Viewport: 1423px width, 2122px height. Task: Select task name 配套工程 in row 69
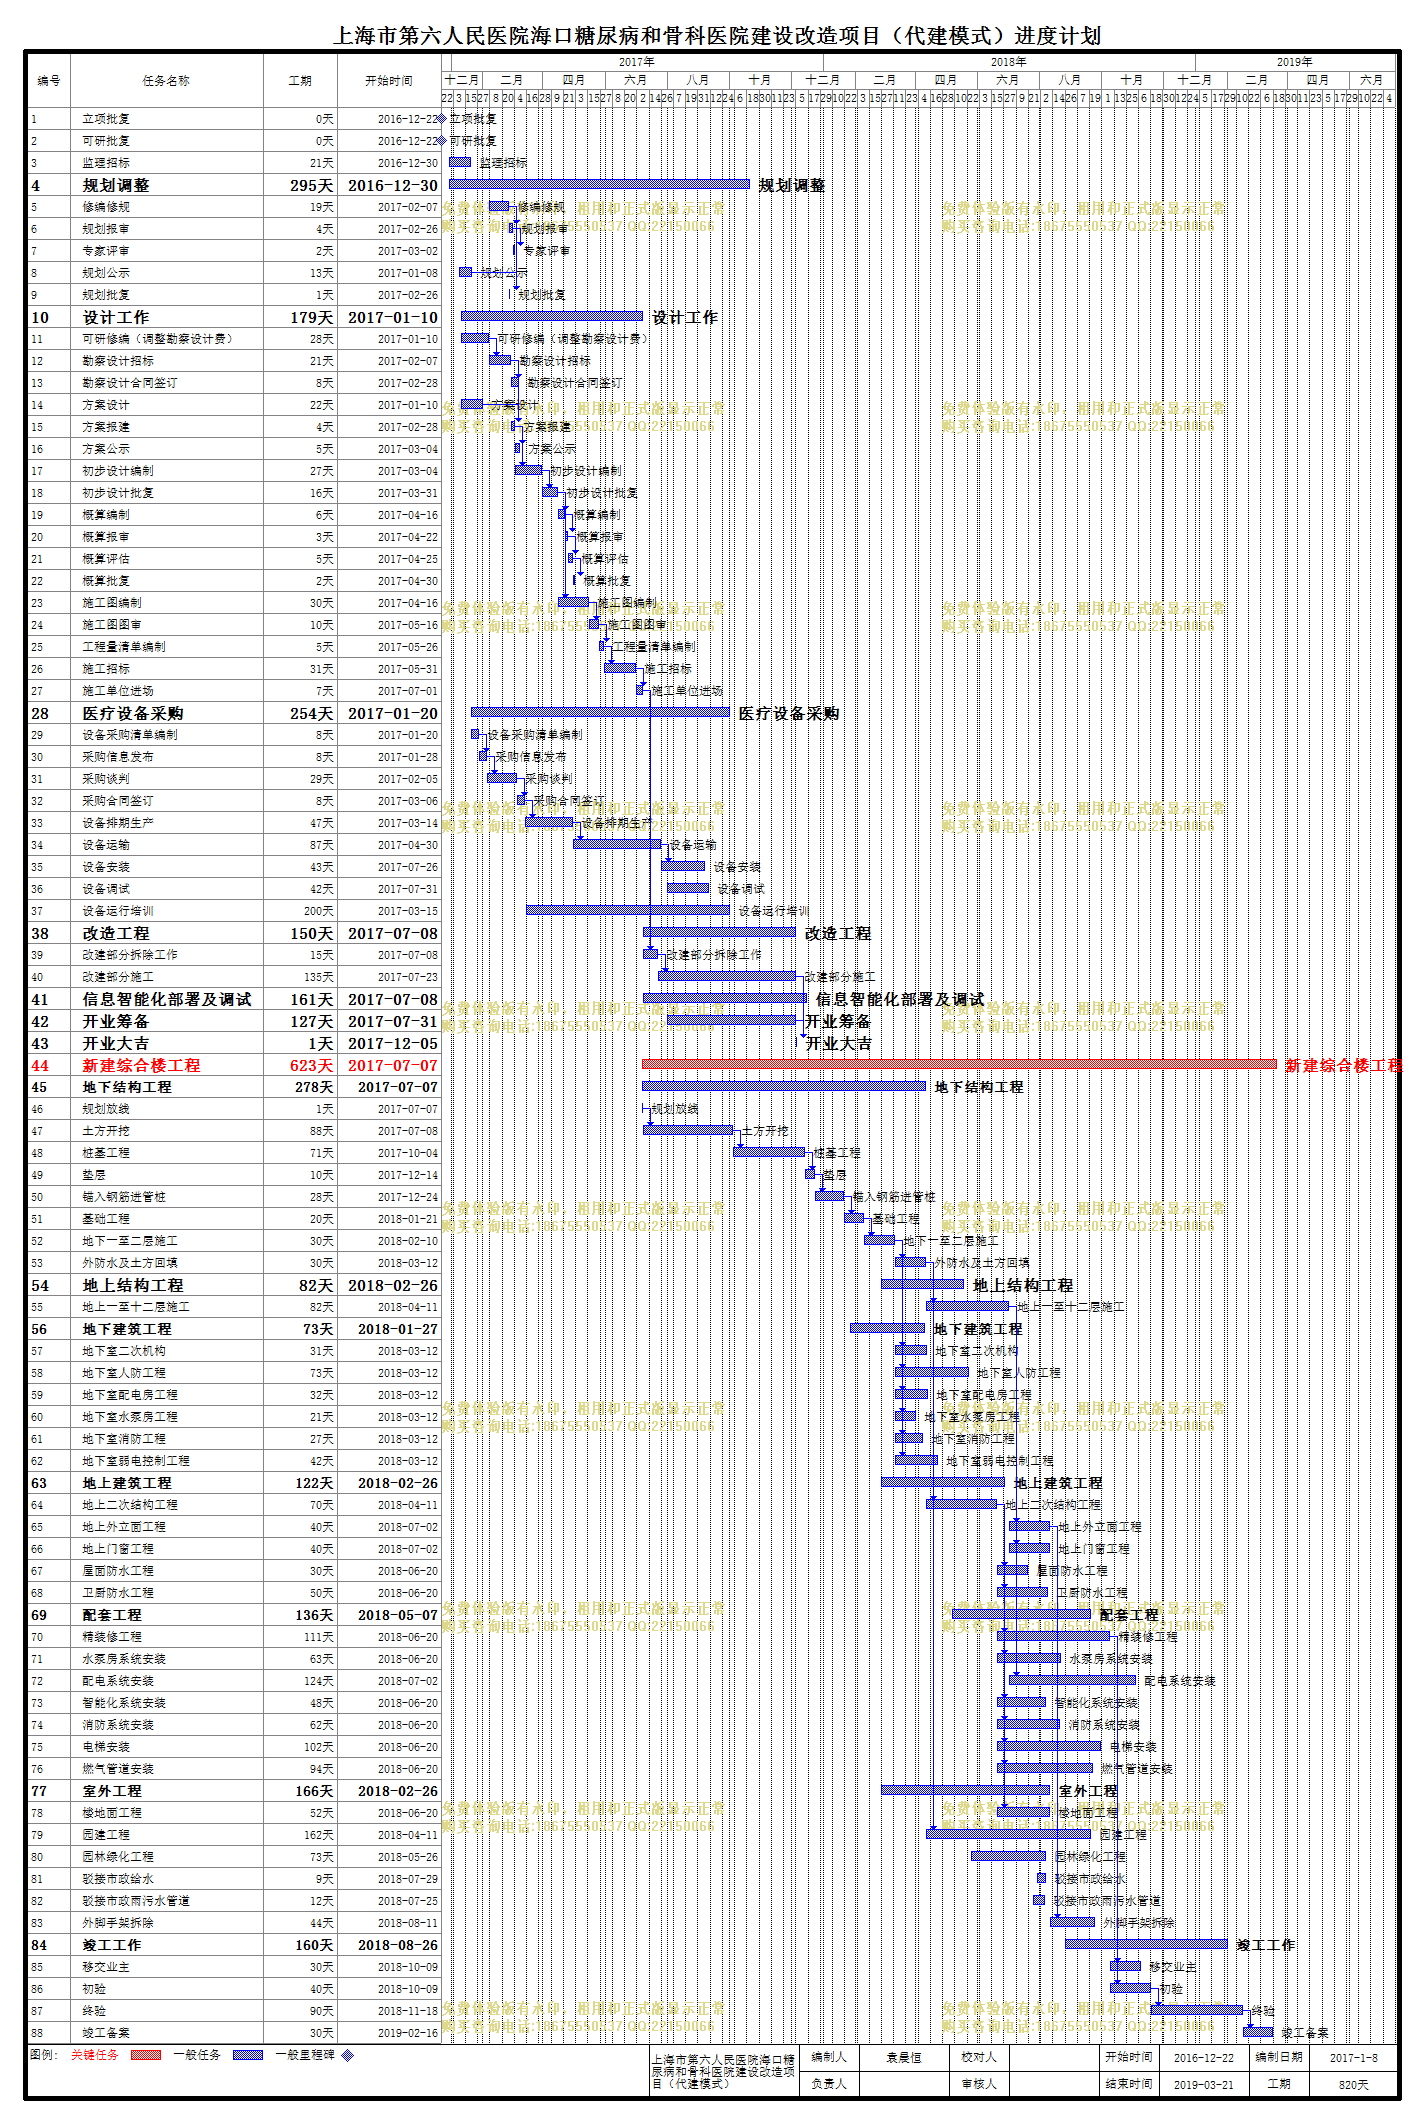click(x=112, y=1615)
